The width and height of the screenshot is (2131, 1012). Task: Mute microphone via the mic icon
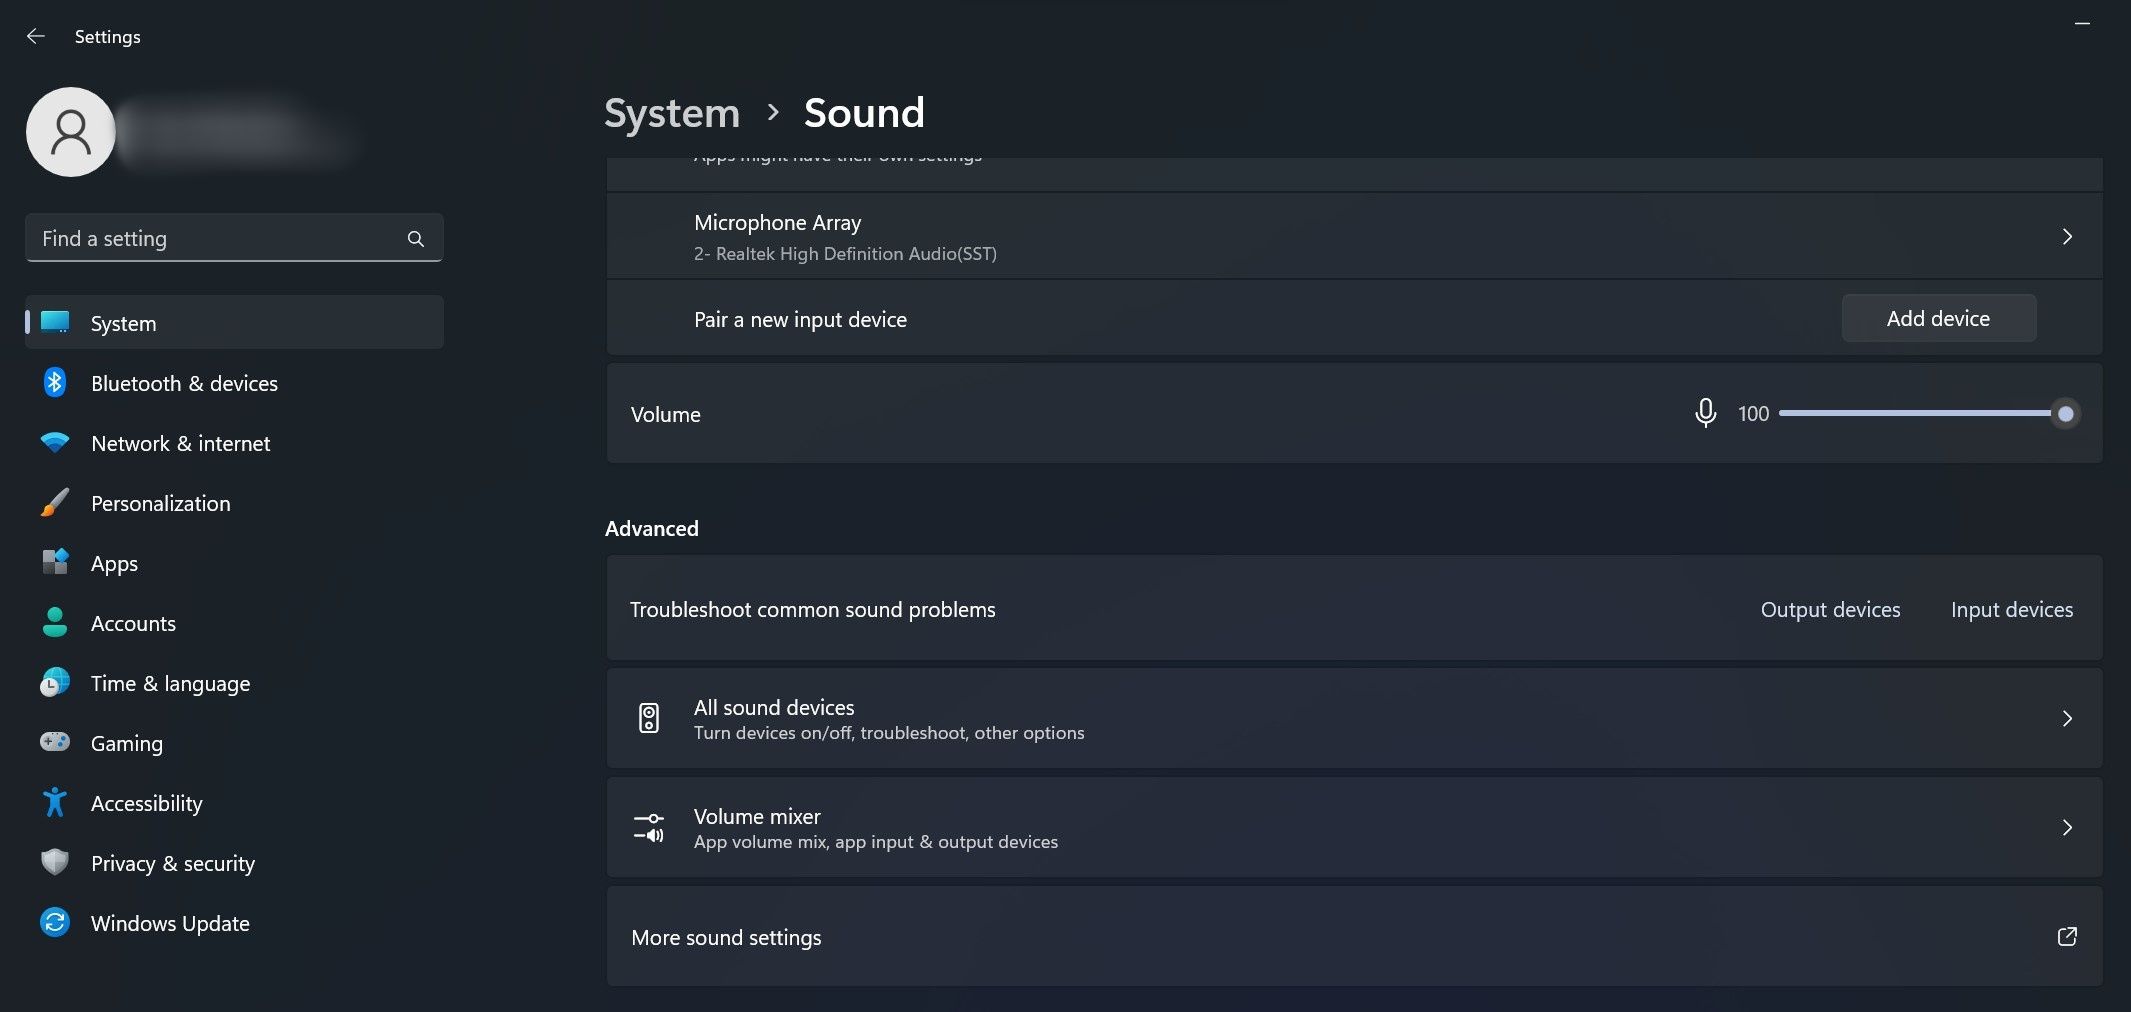click(x=1705, y=413)
